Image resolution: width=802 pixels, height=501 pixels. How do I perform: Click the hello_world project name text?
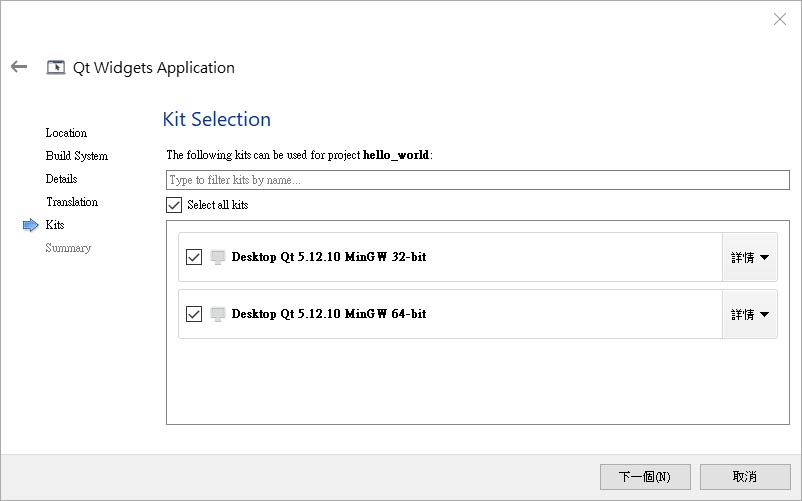click(x=396, y=155)
